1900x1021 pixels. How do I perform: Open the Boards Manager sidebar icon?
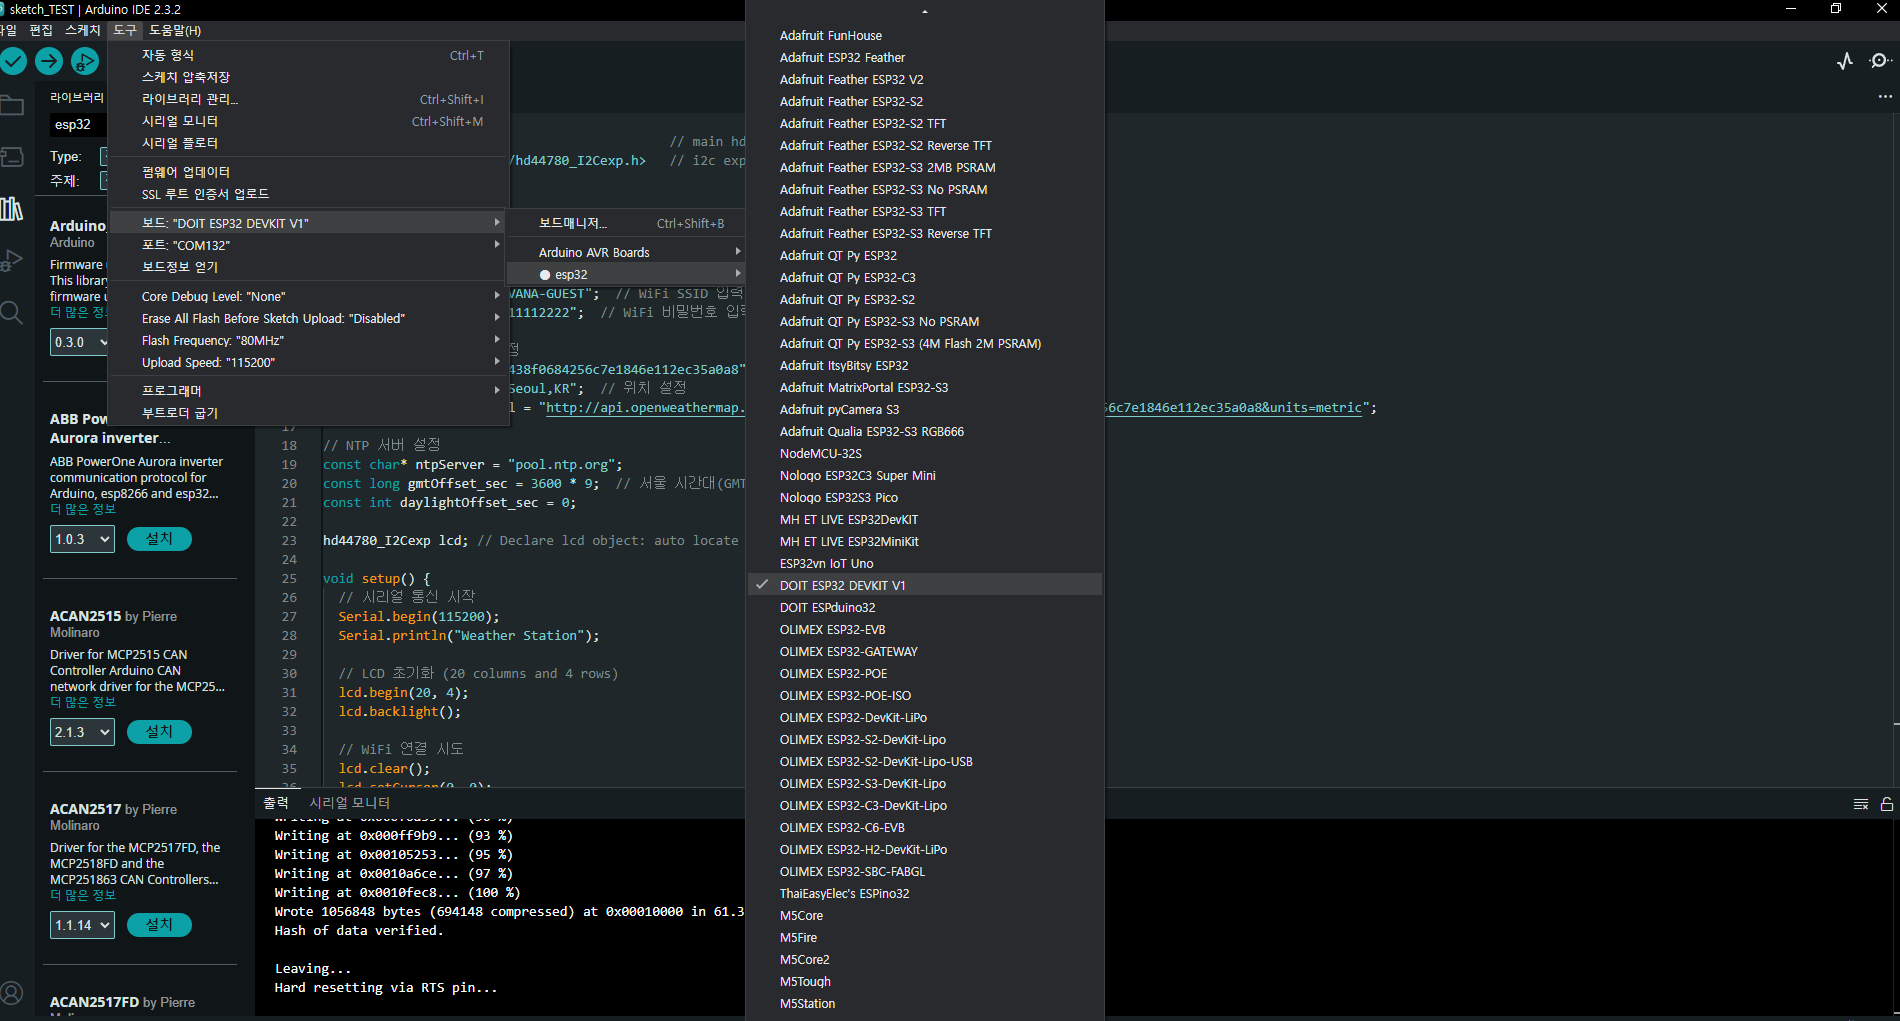[x=12, y=157]
